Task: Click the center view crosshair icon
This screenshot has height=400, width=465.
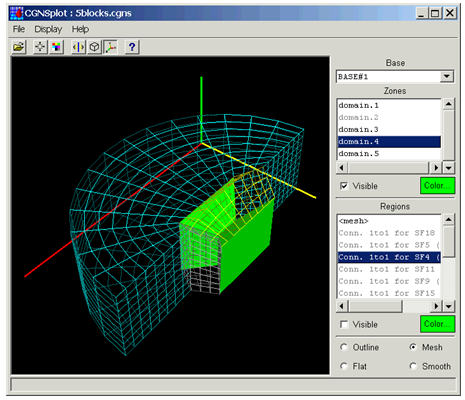Action: tap(40, 47)
